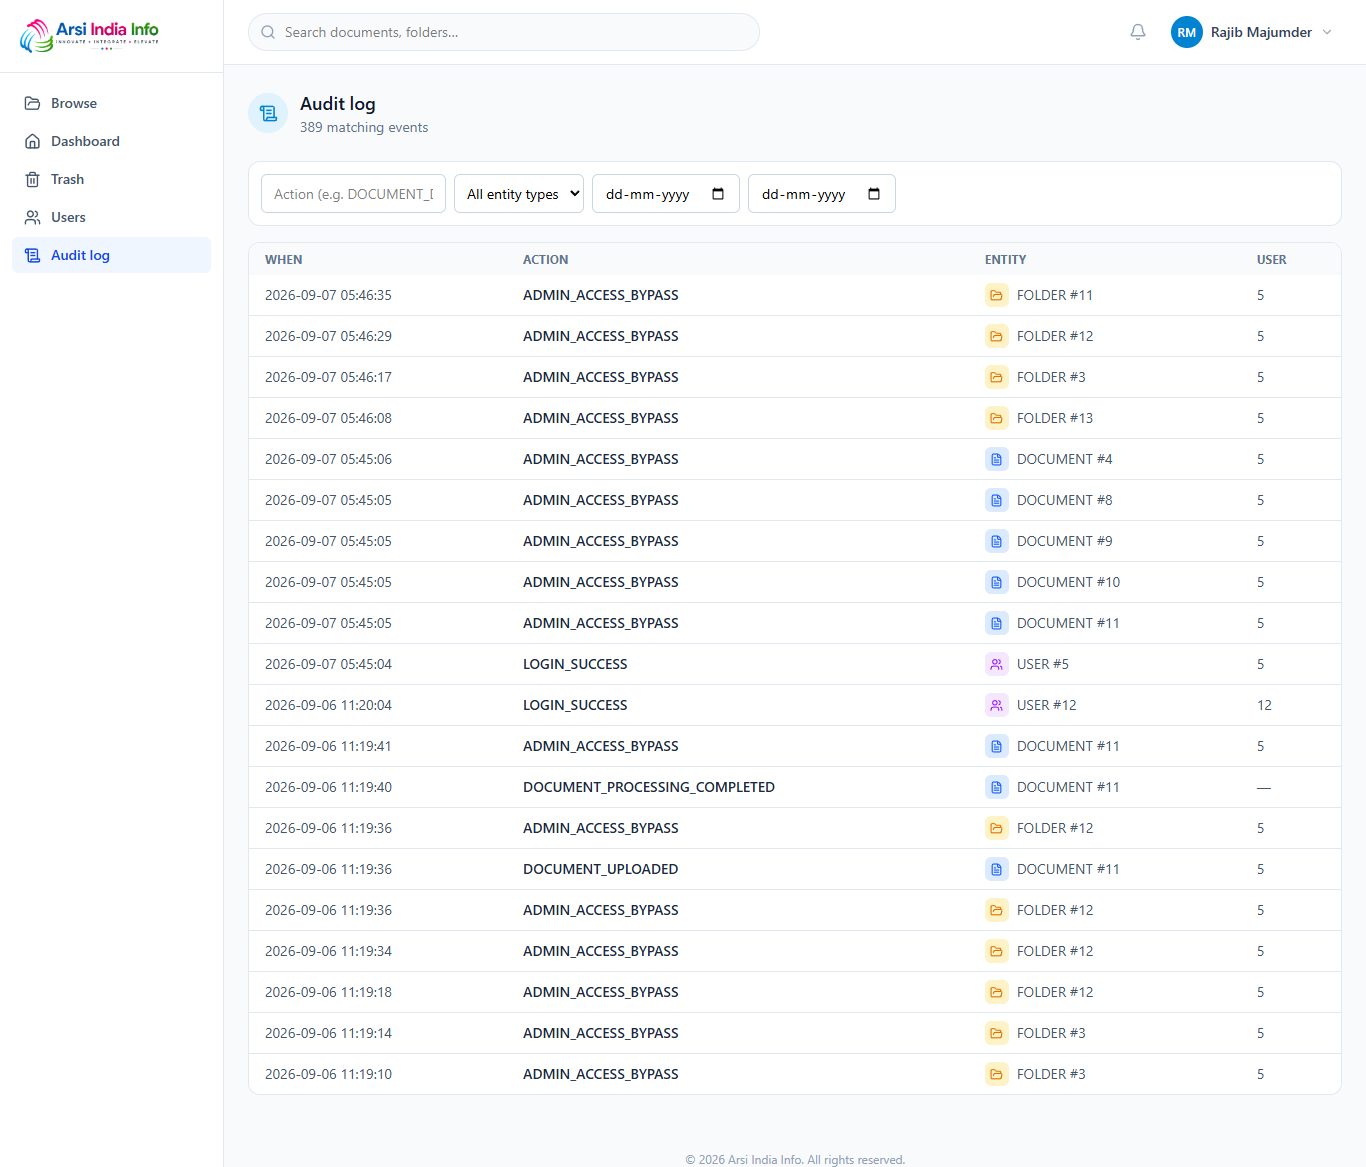Click DOCUMENT #11 in 05:45:05 row
Screen dimensions: 1366x1167
click(x=1068, y=623)
